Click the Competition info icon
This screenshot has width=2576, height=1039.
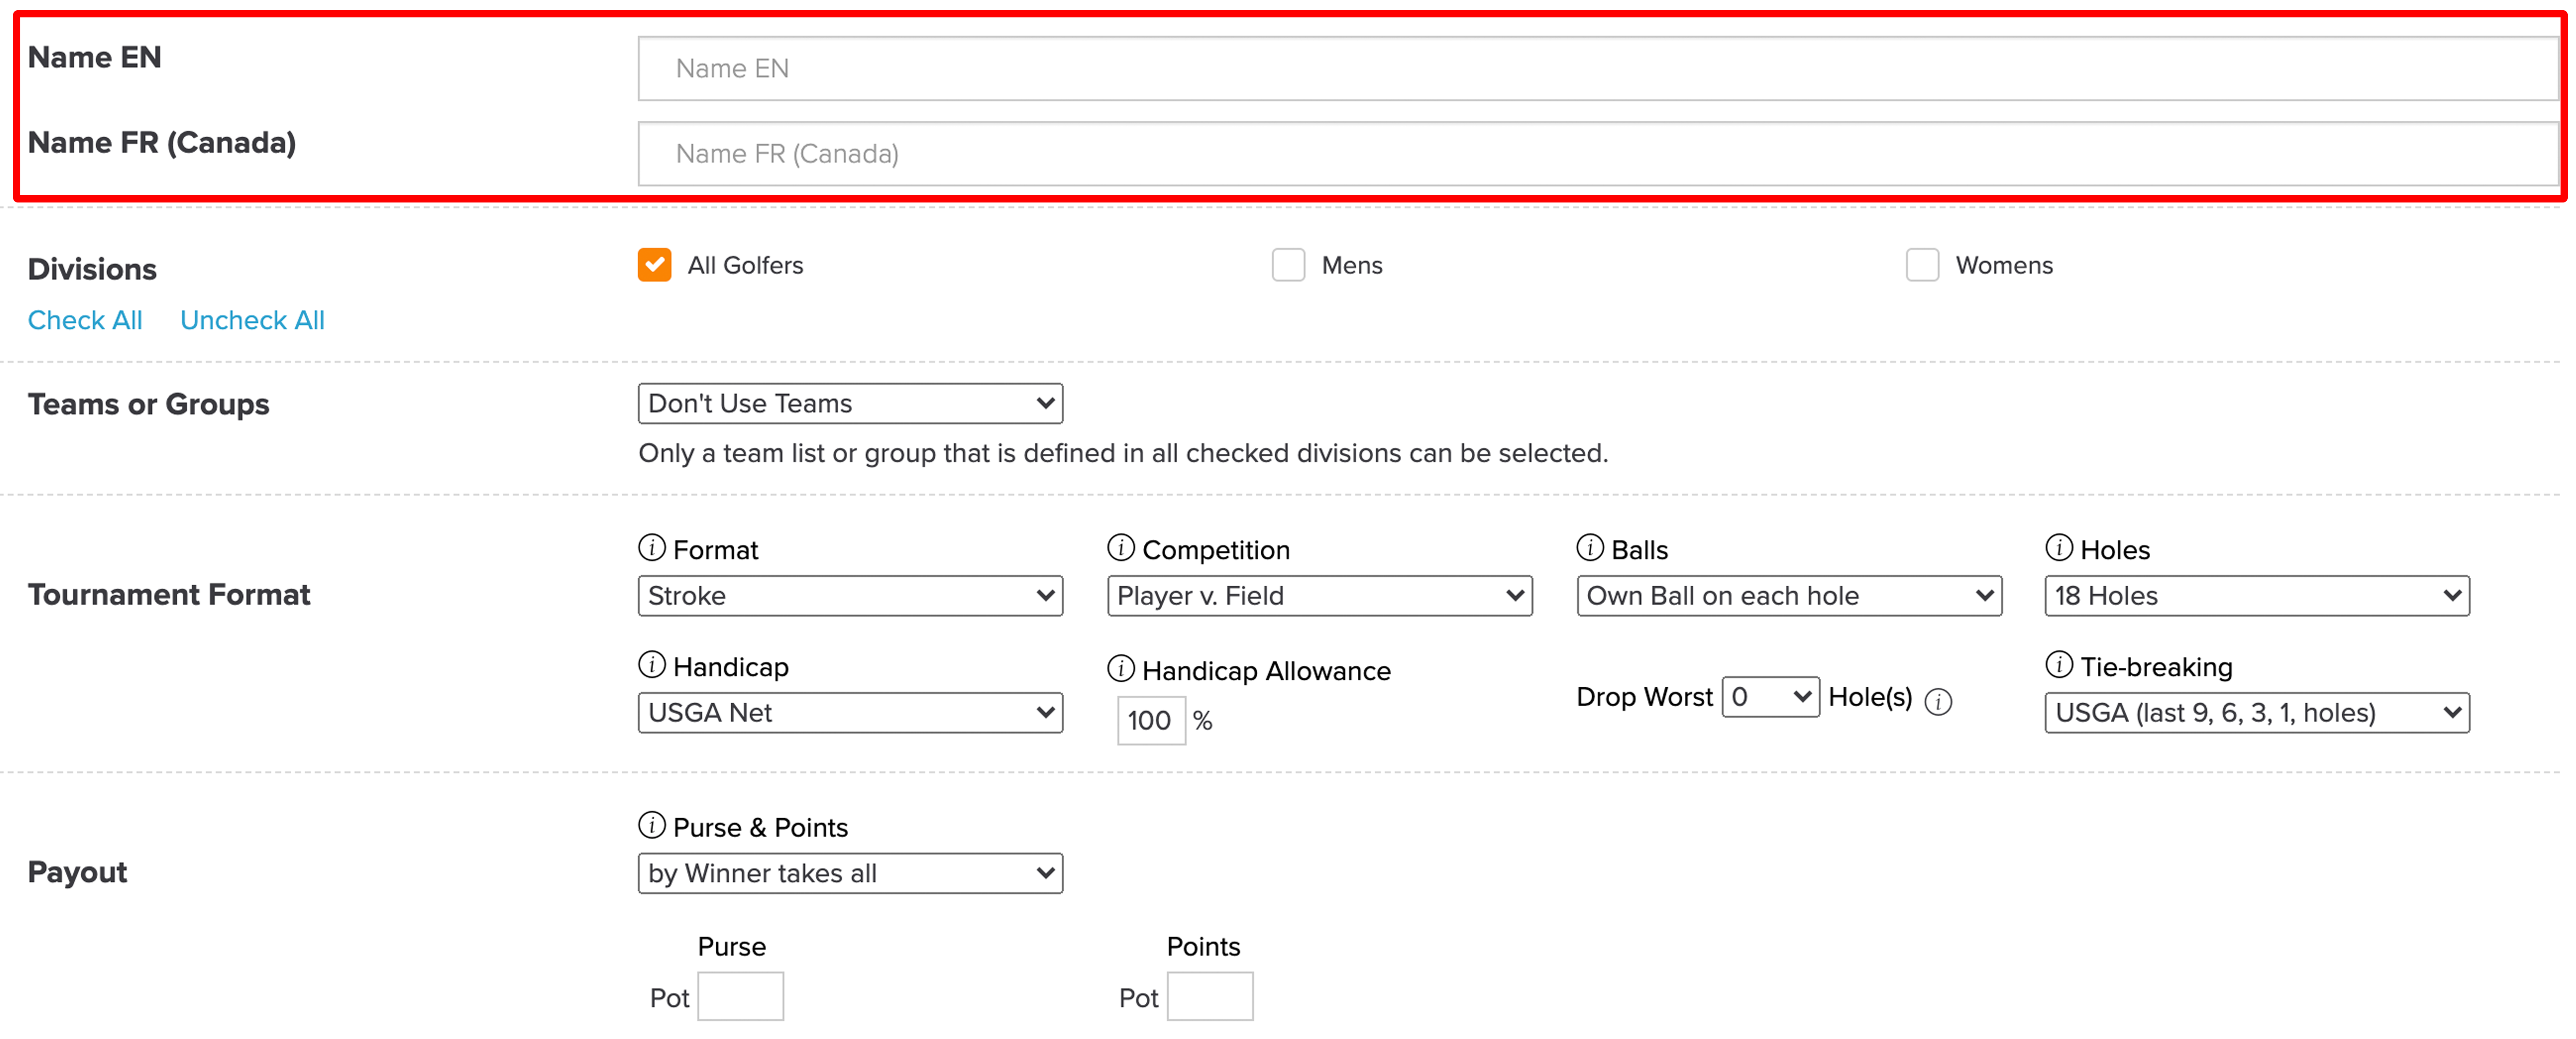[1121, 548]
